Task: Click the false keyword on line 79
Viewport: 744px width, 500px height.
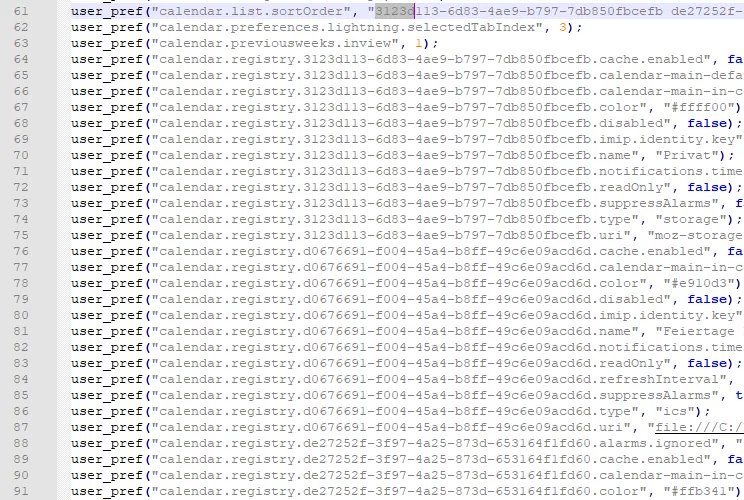Action: [x=707, y=299]
